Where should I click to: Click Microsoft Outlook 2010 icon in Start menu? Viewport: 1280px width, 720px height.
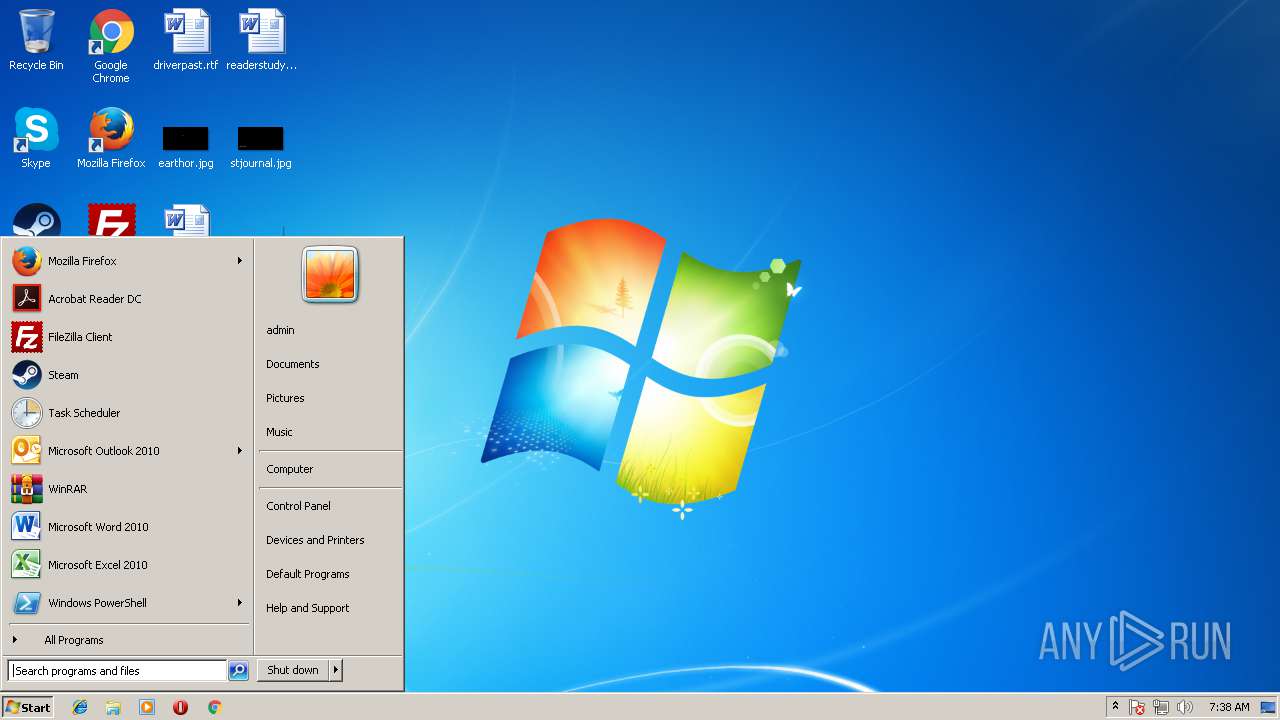26,451
